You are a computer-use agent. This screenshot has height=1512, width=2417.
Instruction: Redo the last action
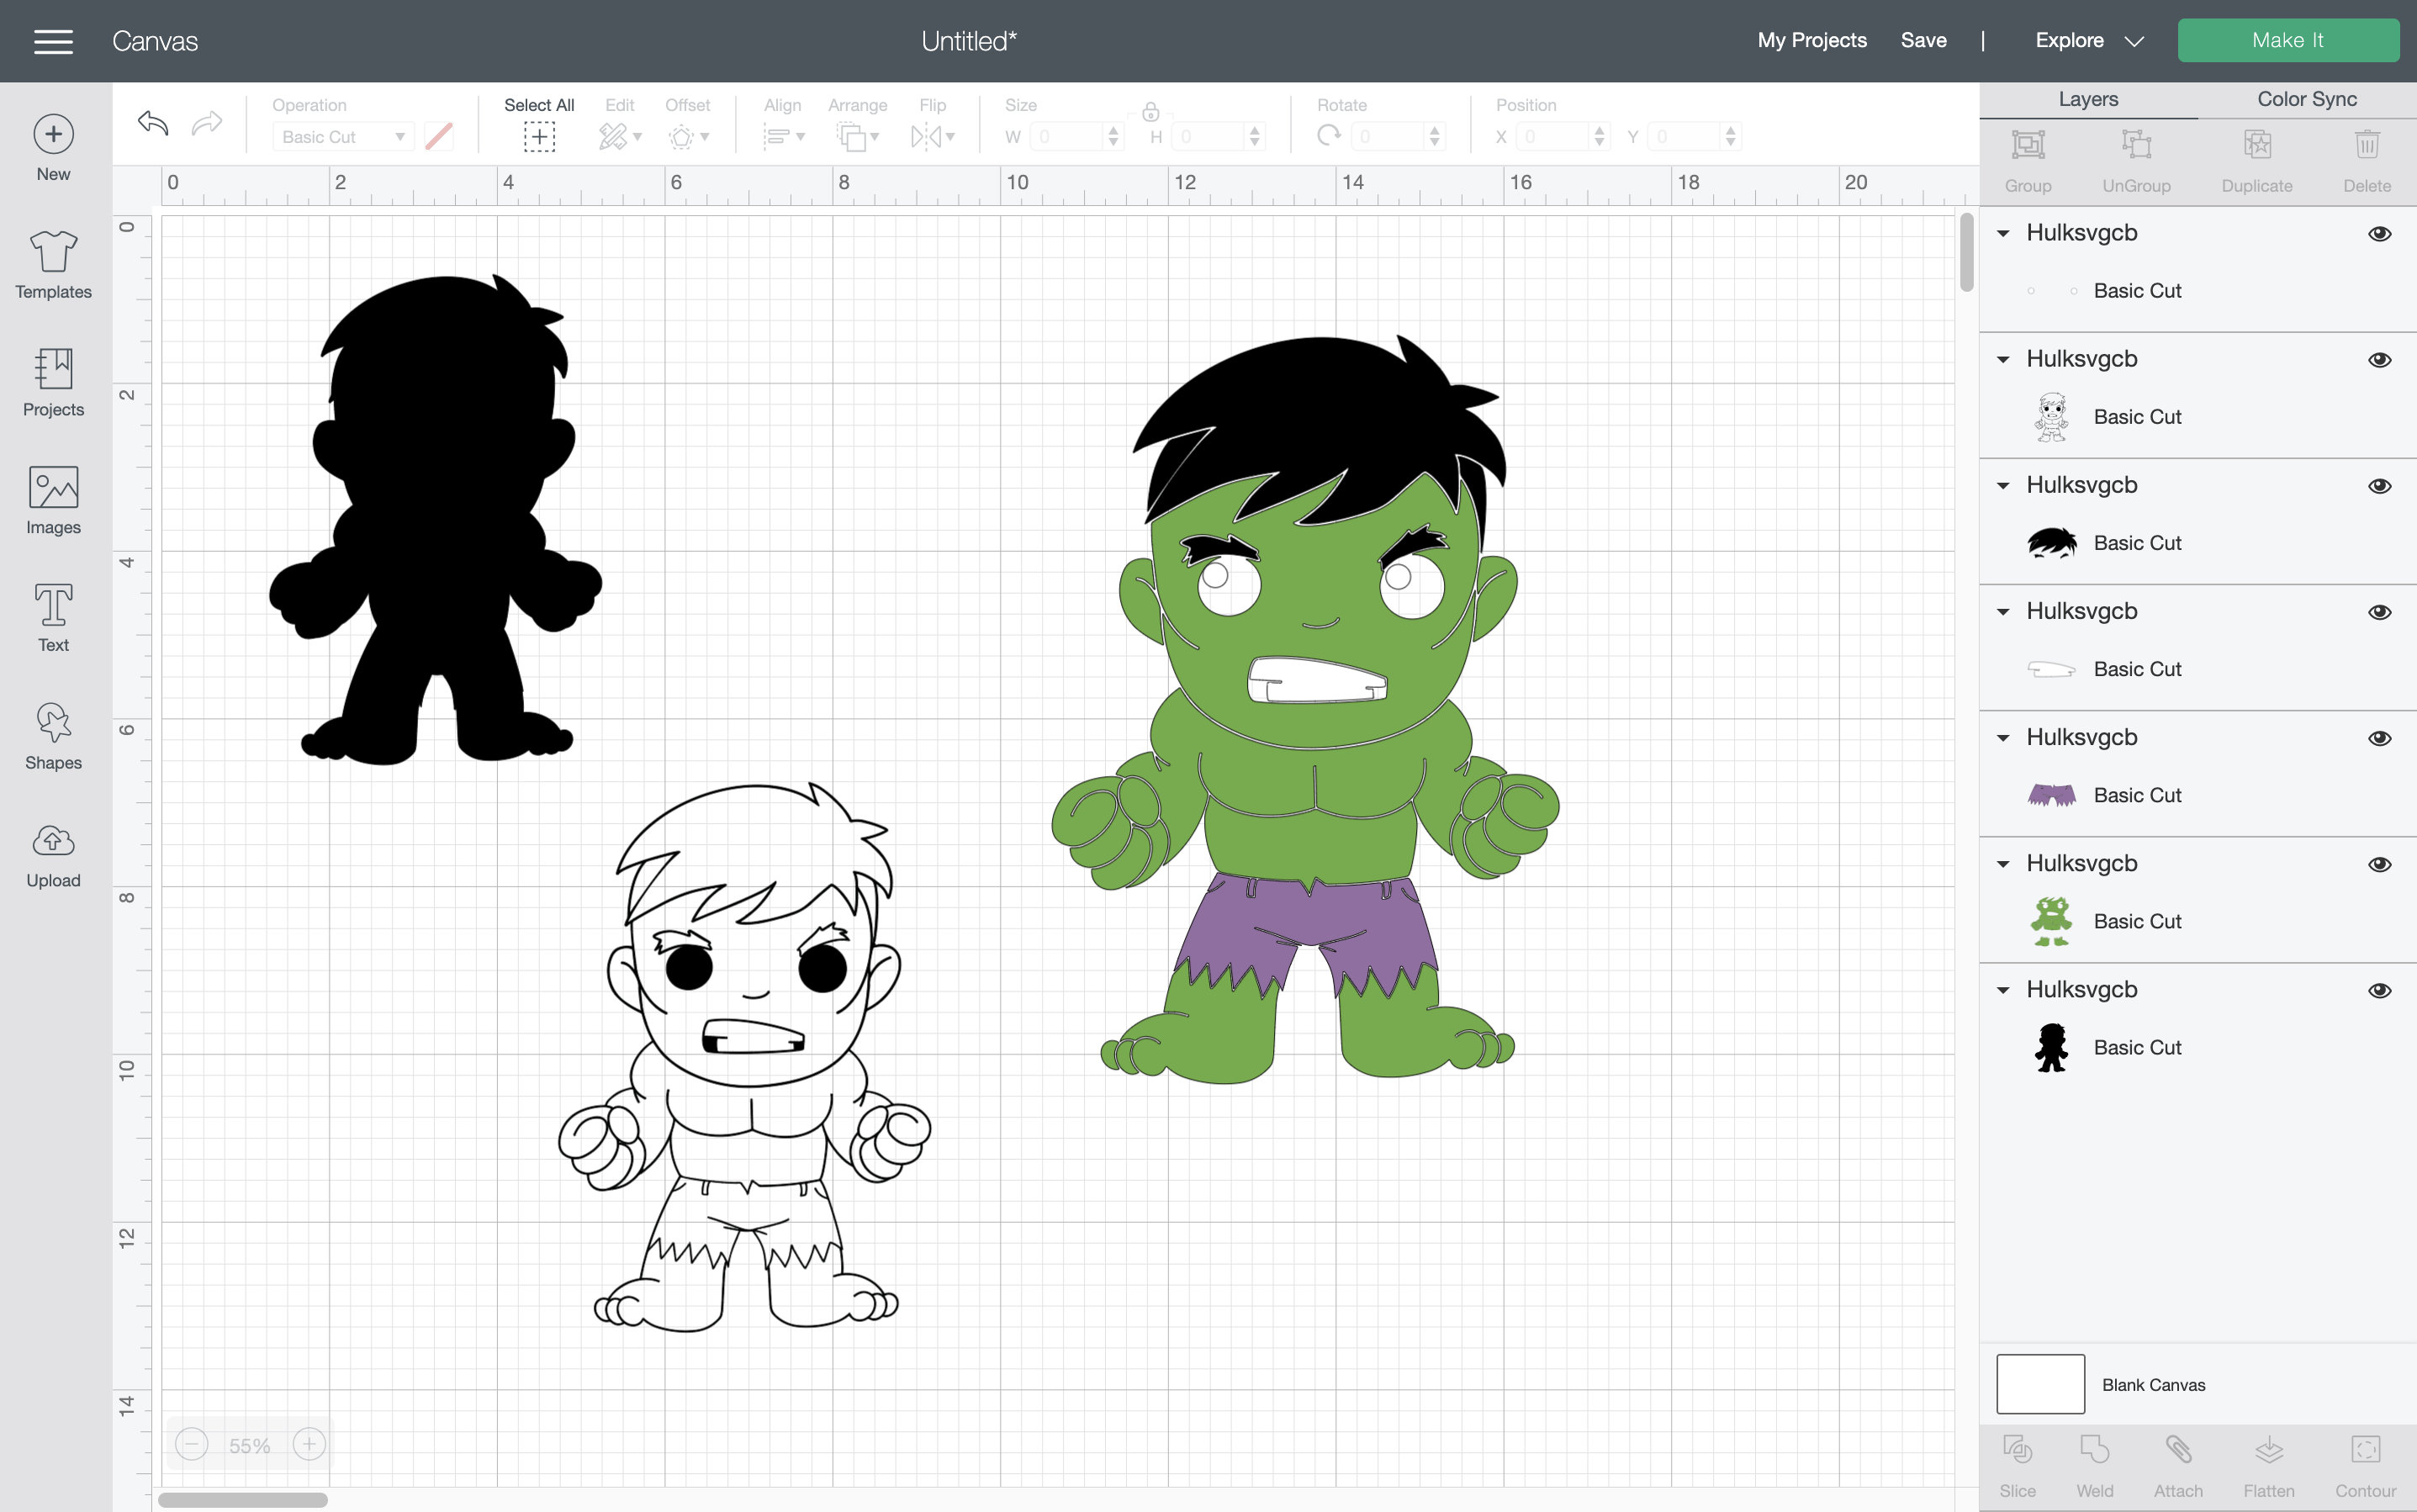point(207,123)
